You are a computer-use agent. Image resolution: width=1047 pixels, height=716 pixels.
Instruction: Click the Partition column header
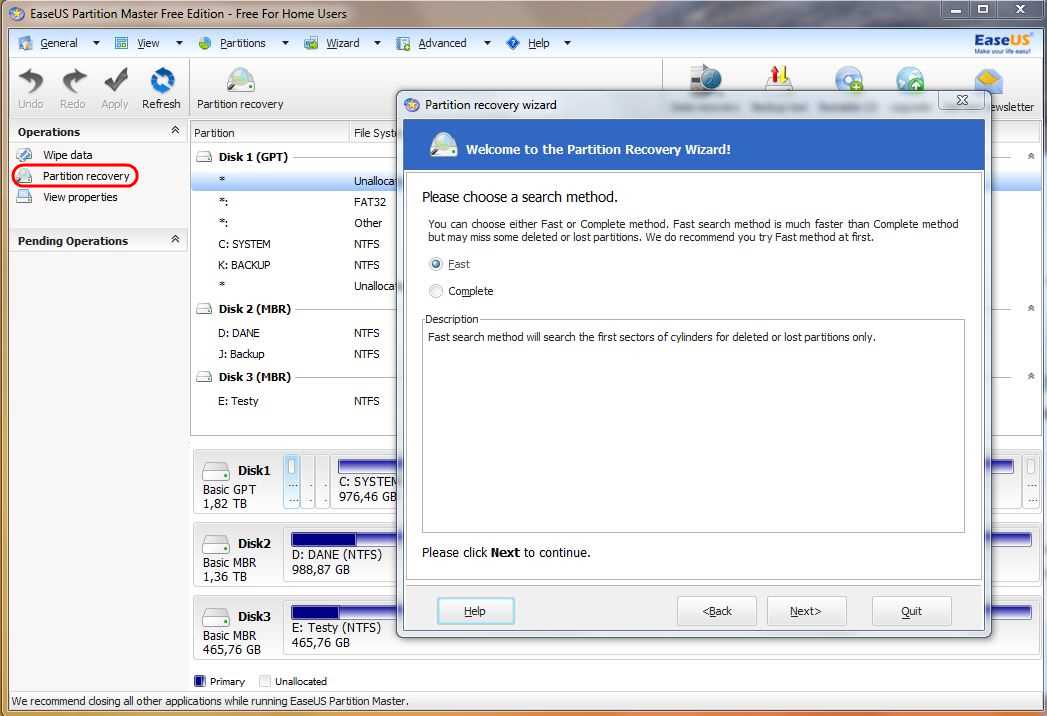click(270, 133)
